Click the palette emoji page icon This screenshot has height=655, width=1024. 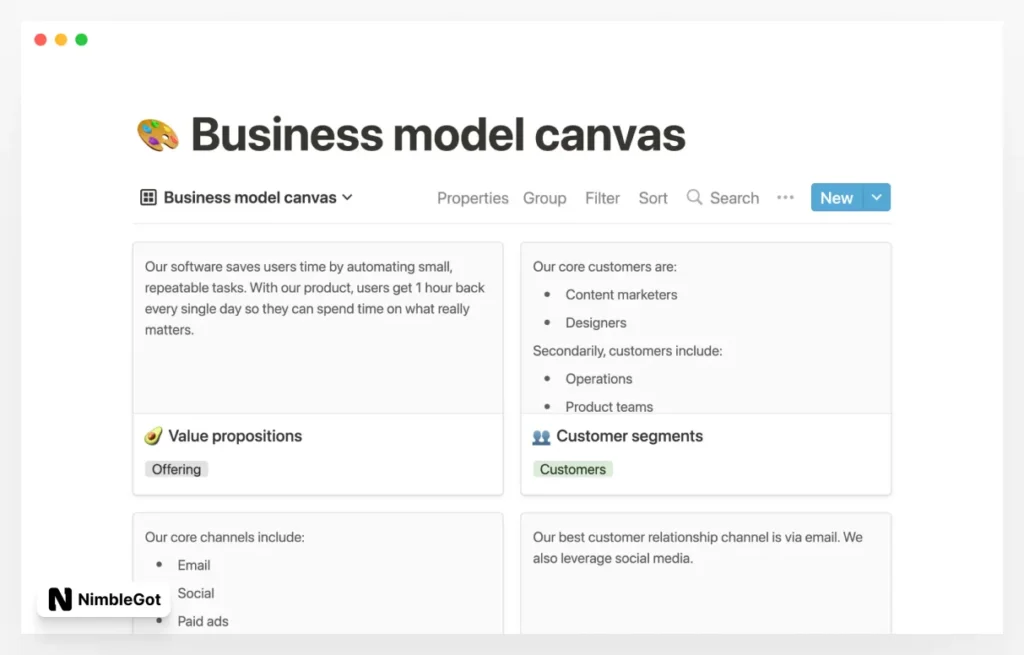(157, 133)
